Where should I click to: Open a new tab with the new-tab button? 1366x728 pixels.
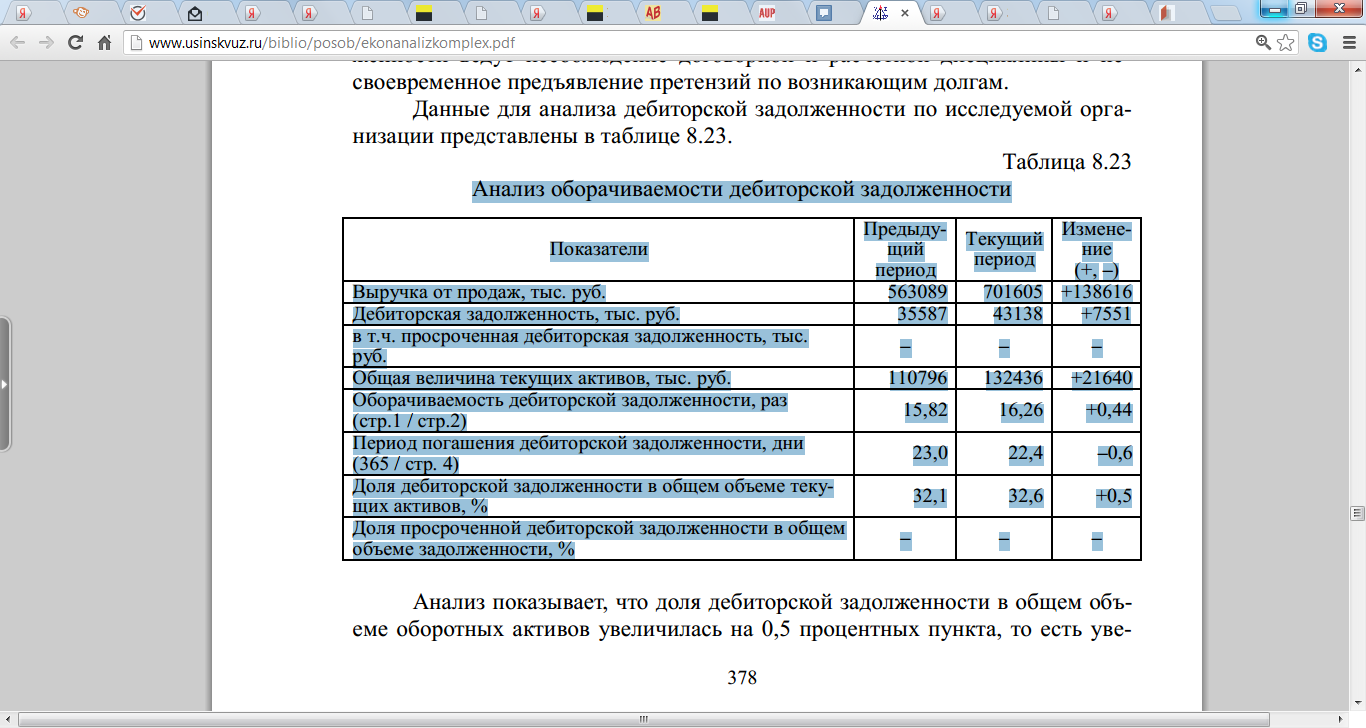[1225, 14]
